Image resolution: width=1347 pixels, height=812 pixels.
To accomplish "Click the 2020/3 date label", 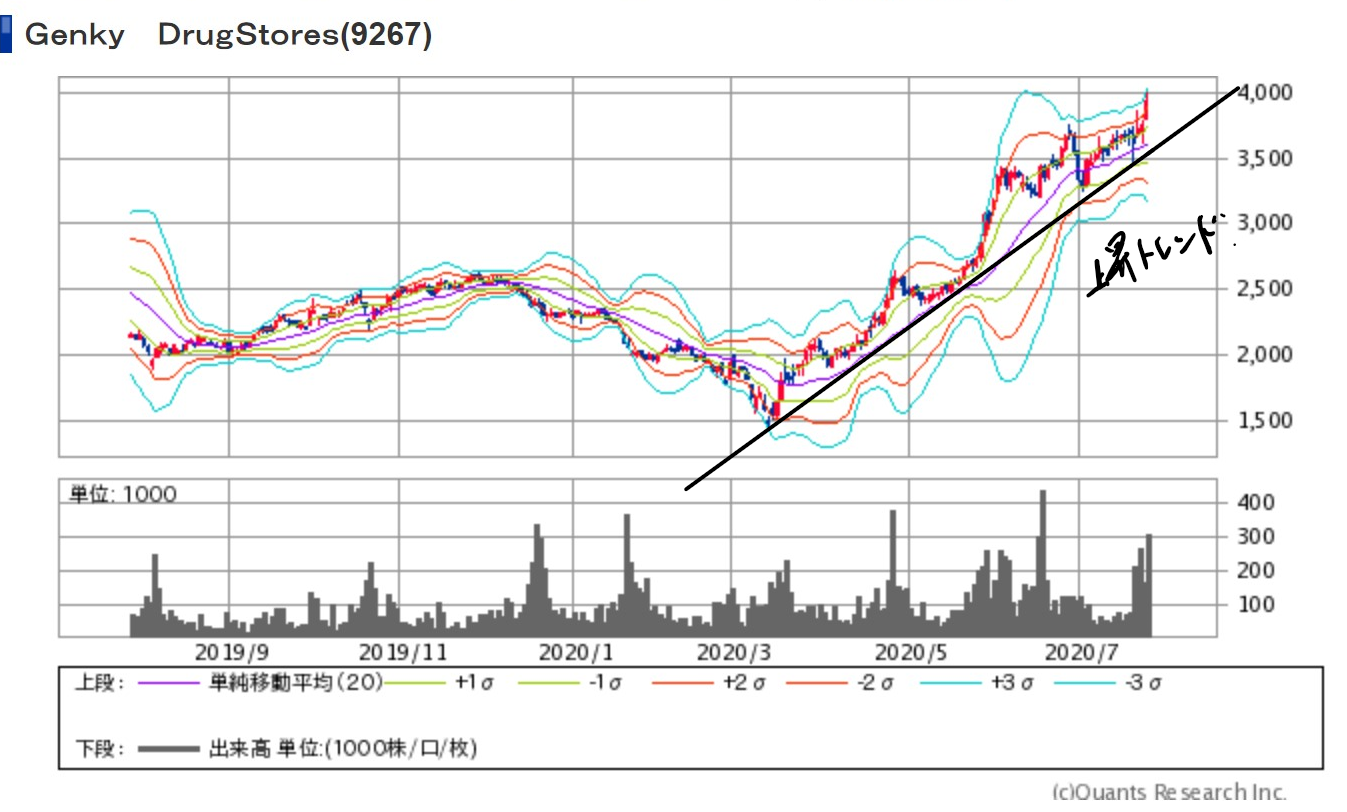I will click(x=734, y=652).
